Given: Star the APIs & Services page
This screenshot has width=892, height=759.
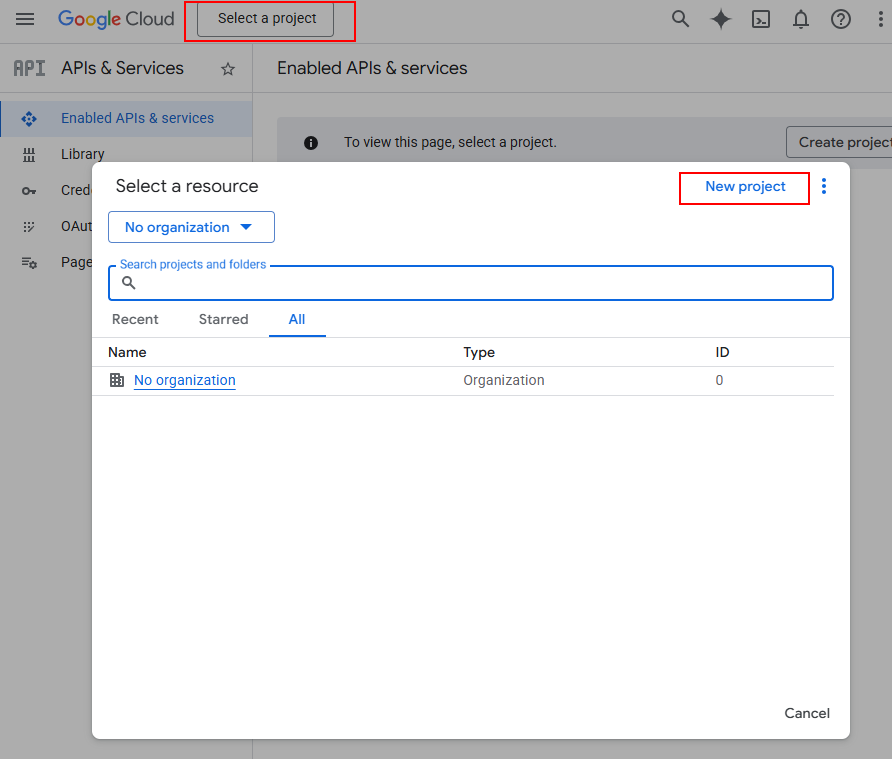Looking at the screenshot, I should click(228, 69).
